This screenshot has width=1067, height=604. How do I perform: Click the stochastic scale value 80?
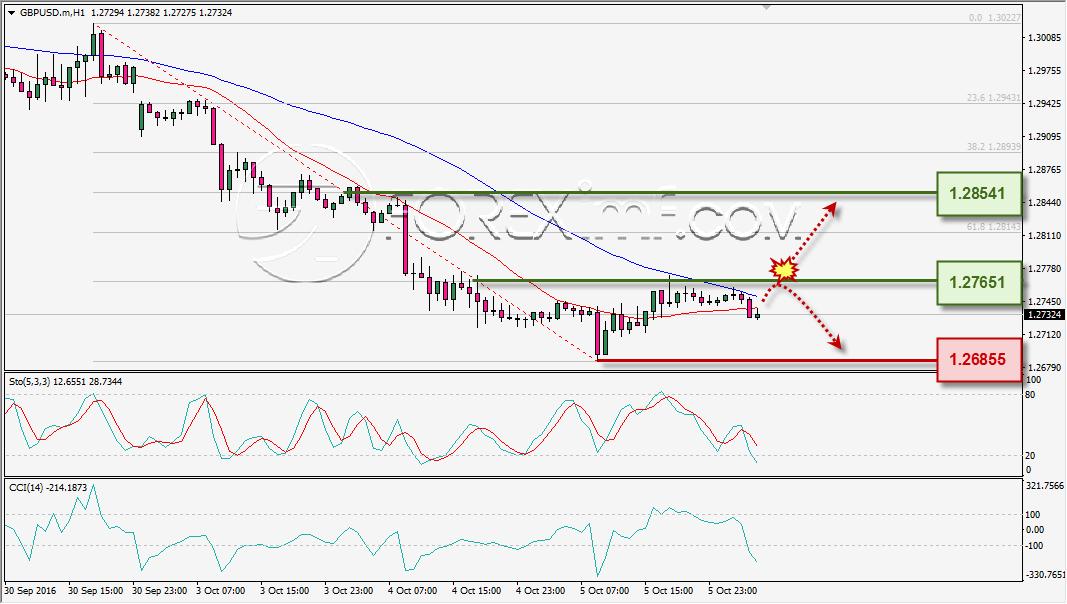(x=1030, y=395)
